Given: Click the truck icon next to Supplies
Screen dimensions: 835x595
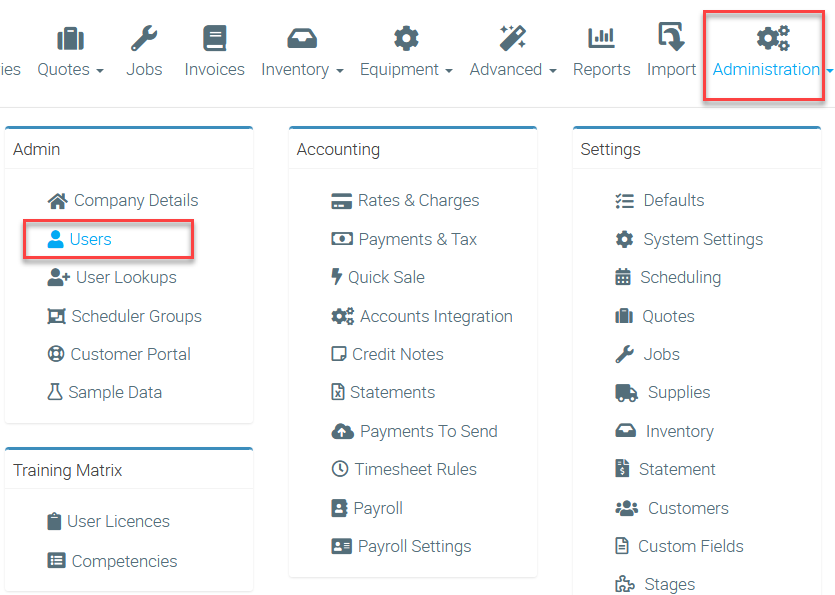Looking at the screenshot, I should tap(626, 393).
